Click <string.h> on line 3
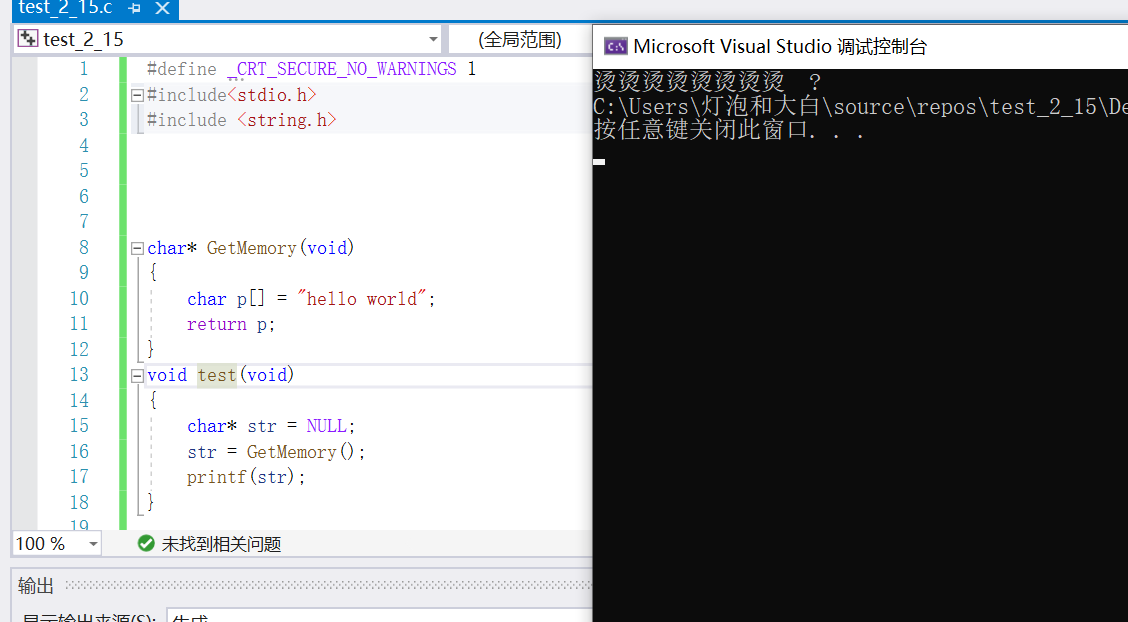Image resolution: width=1128 pixels, height=622 pixels. point(286,120)
